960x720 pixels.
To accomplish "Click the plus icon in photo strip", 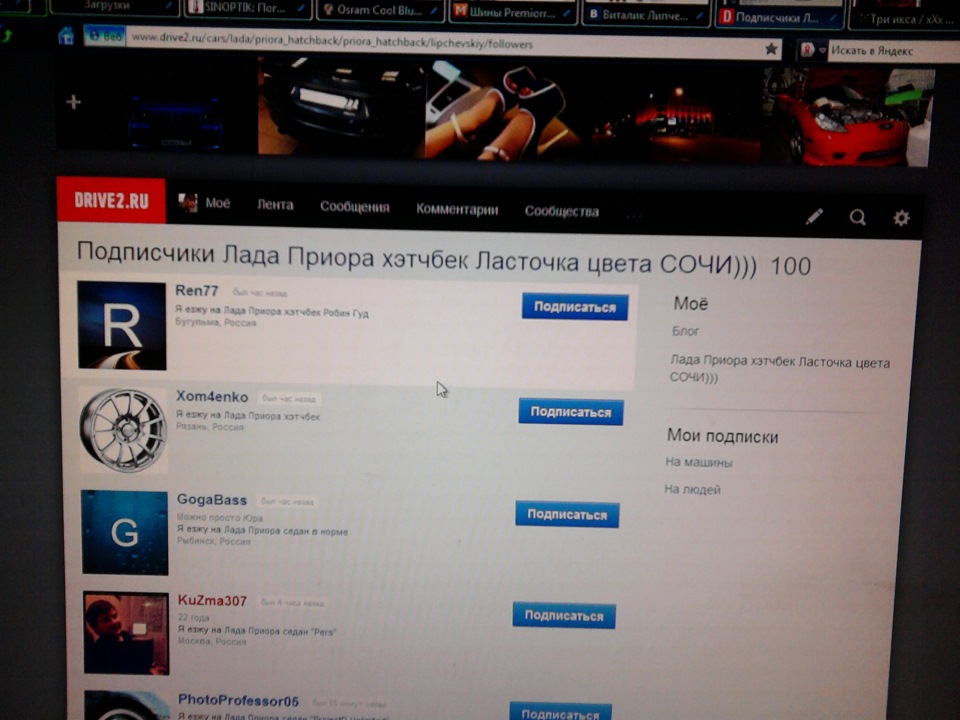I will (x=73, y=102).
